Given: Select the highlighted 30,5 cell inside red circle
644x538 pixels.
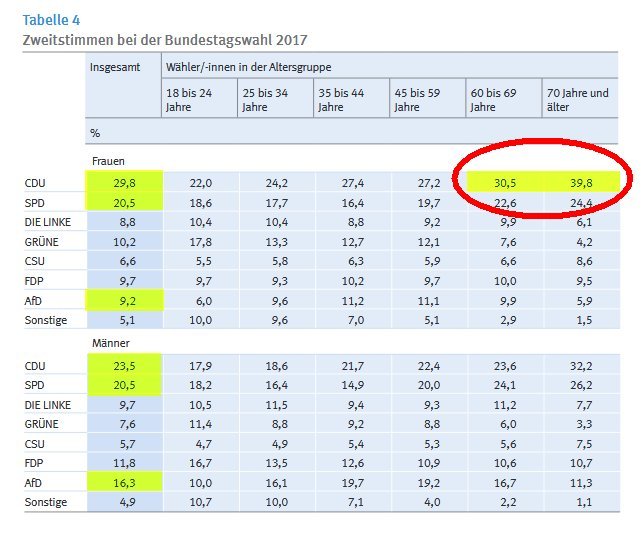Looking at the screenshot, I should 503,181.
